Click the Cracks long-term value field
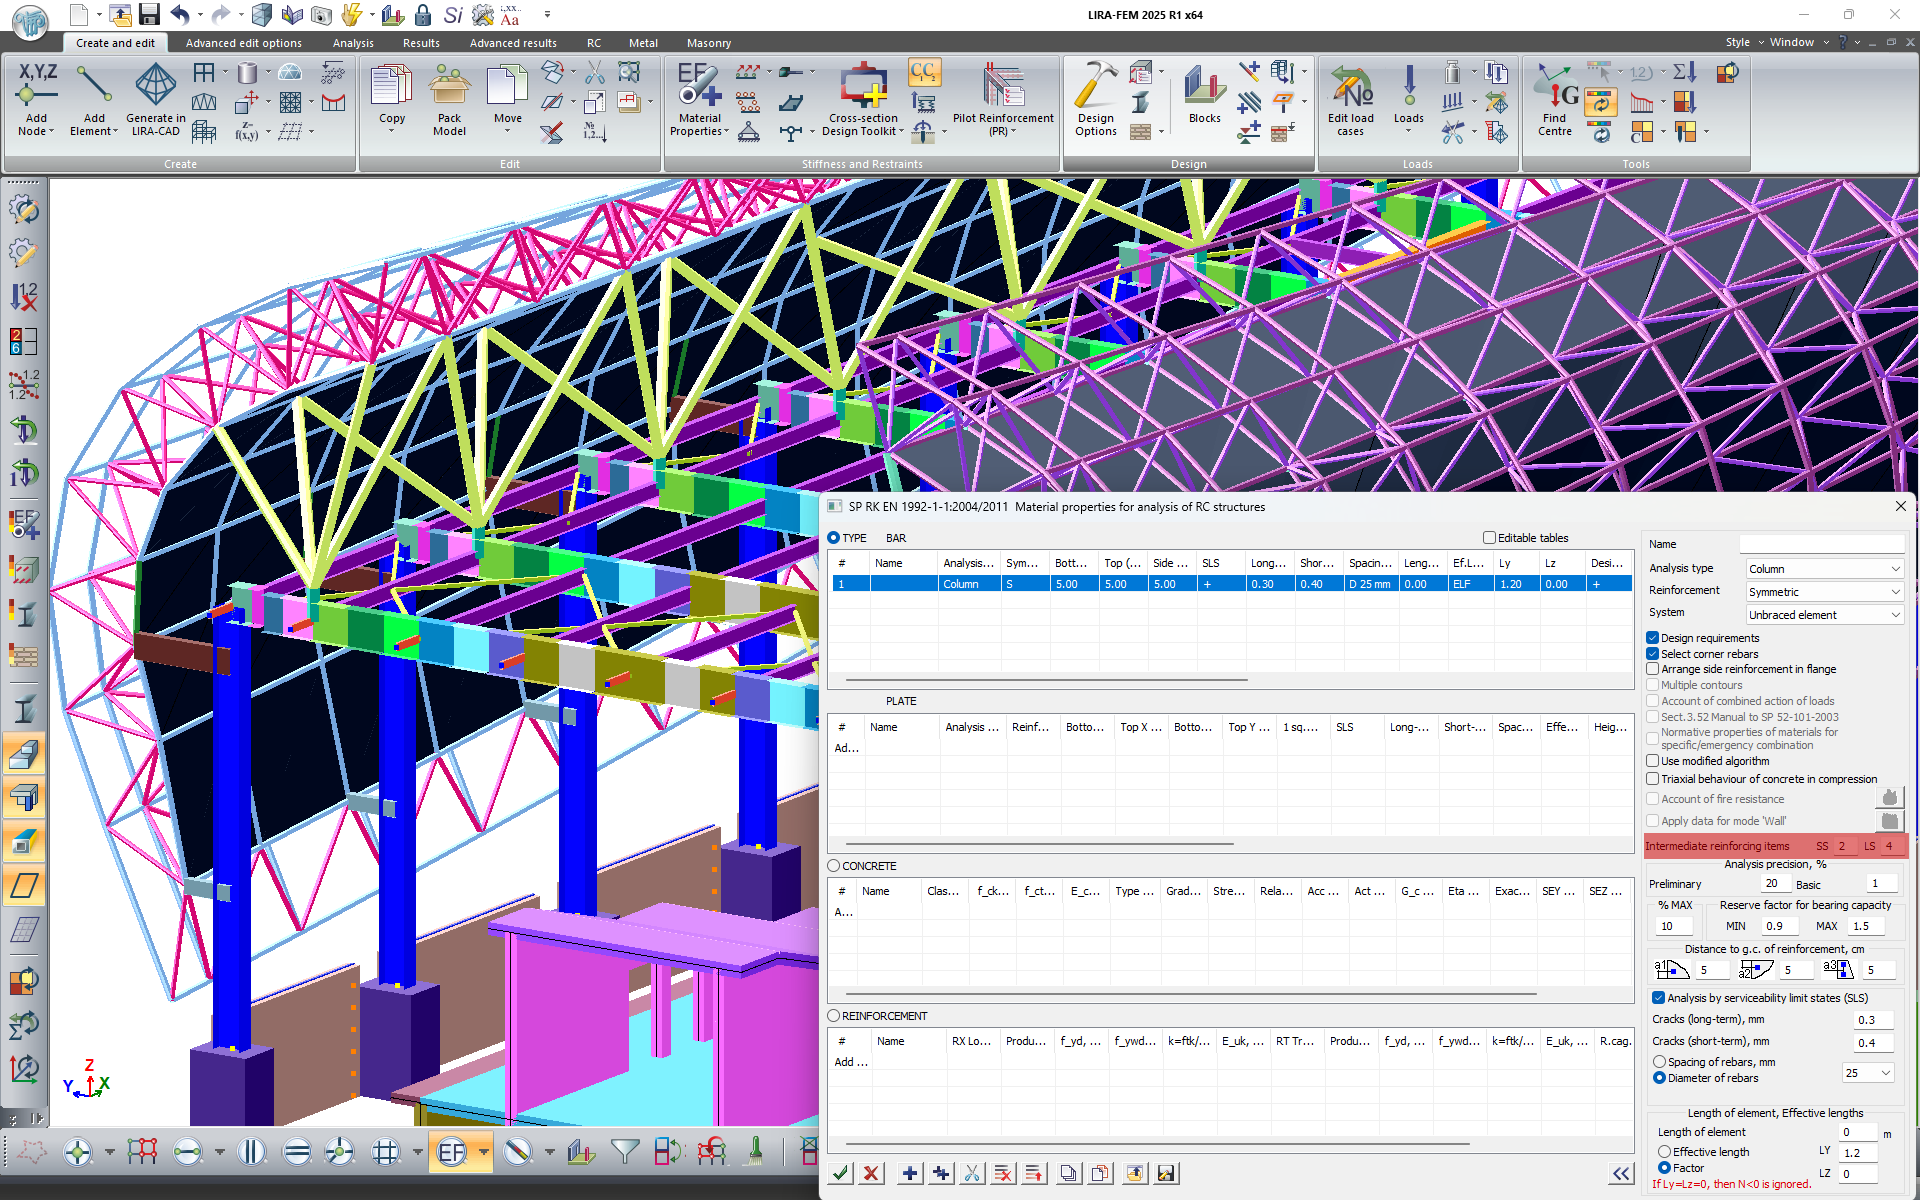Image resolution: width=1920 pixels, height=1200 pixels. click(1871, 1020)
